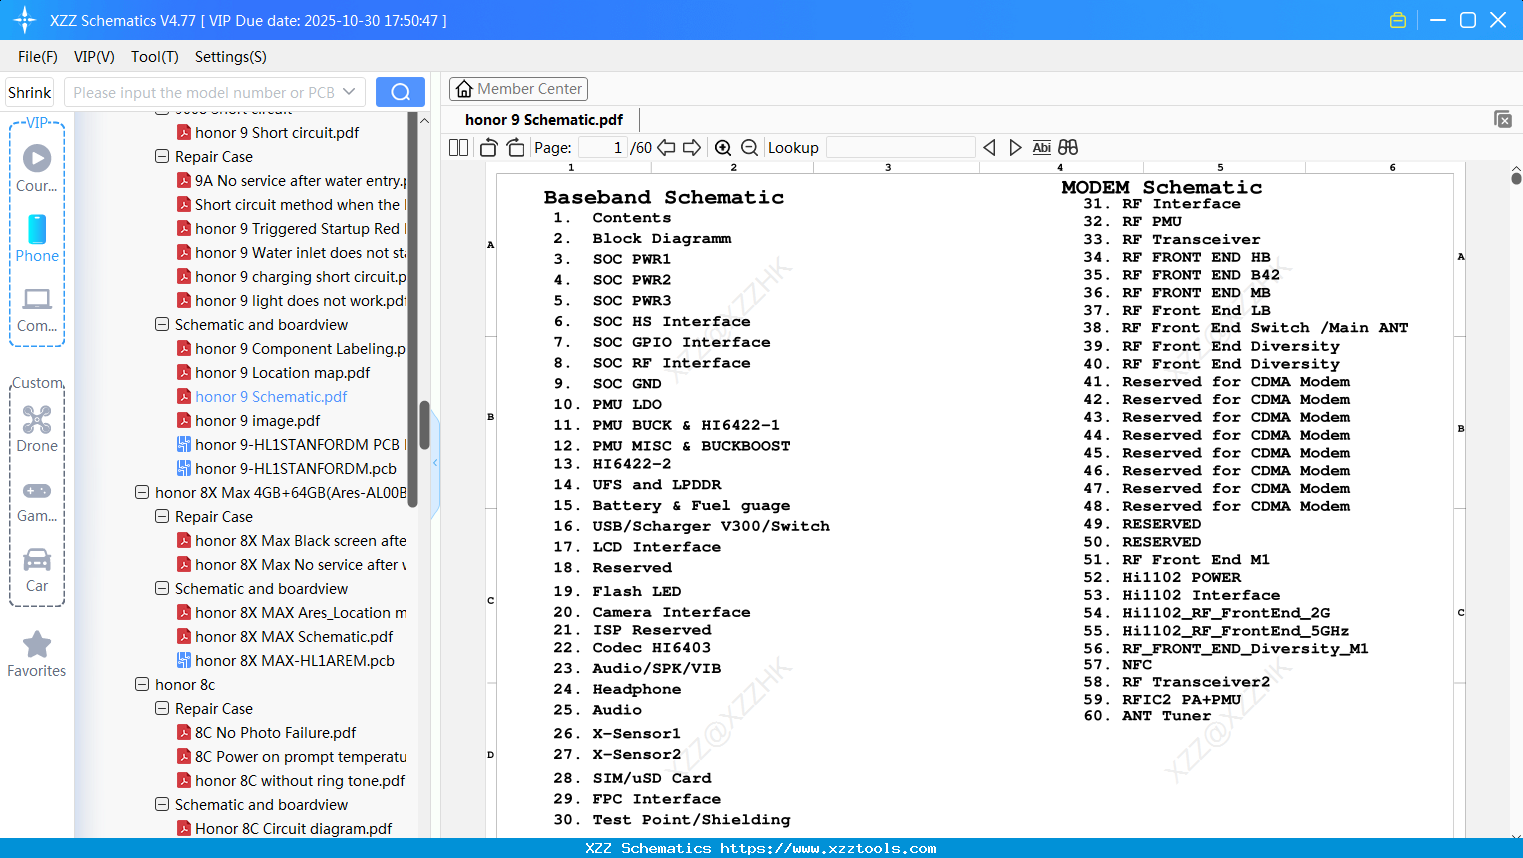Go to the next page arrow

(692, 147)
